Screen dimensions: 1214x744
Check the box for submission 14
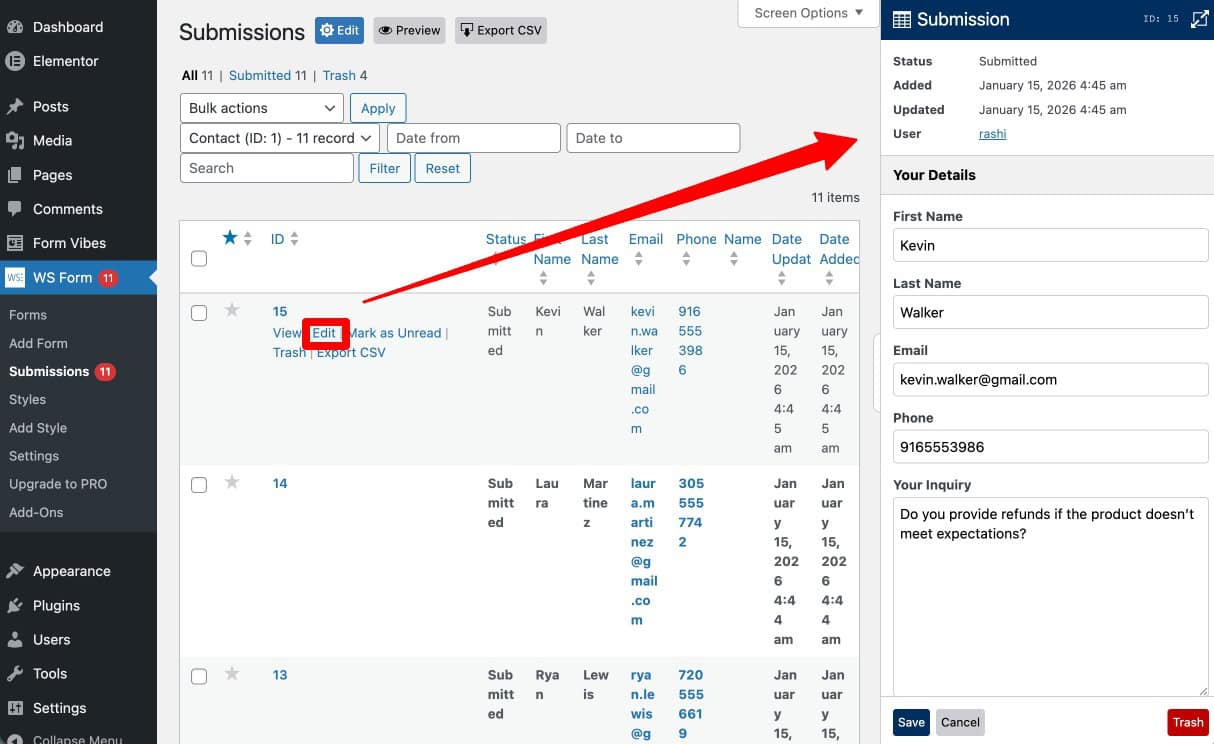pos(199,485)
